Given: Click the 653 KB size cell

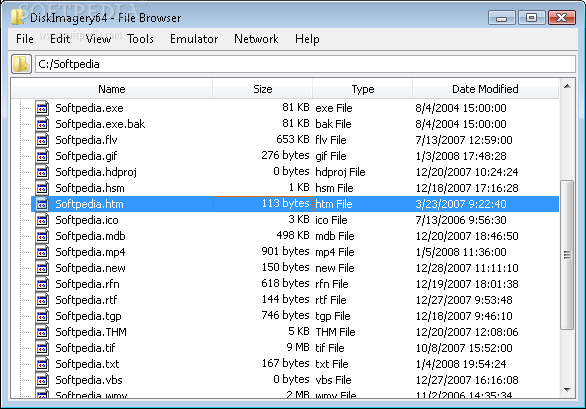Looking at the screenshot, I should click(x=293, y=139).
